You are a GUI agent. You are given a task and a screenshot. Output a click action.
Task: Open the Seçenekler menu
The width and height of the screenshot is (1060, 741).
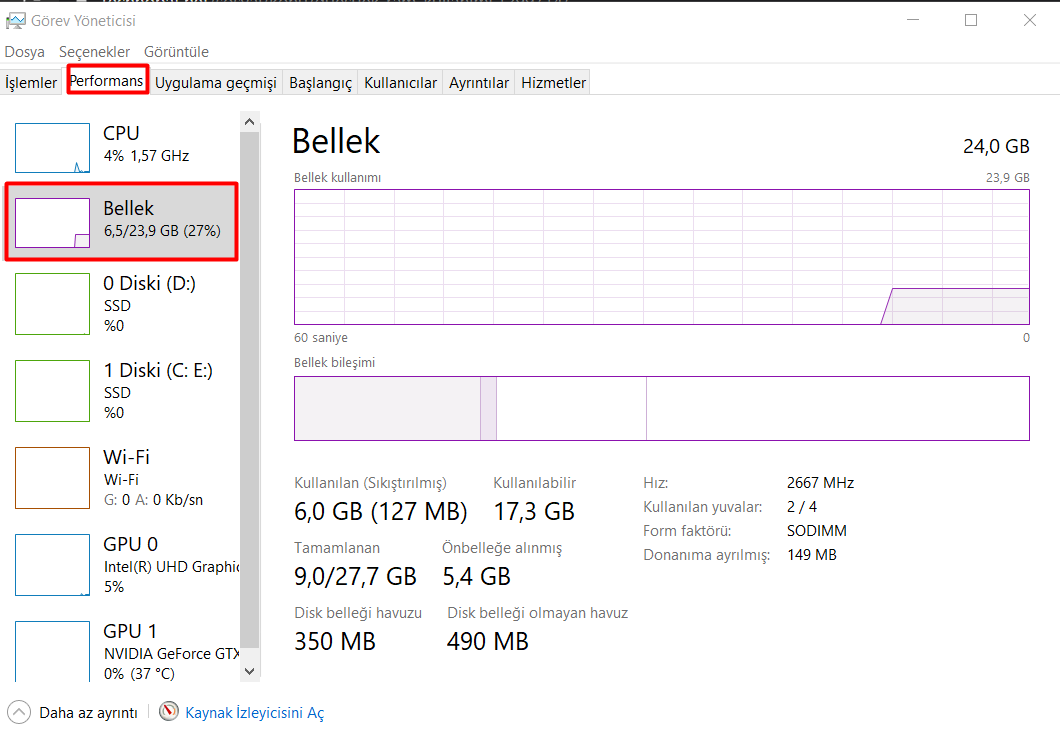(x=94, y=51)
